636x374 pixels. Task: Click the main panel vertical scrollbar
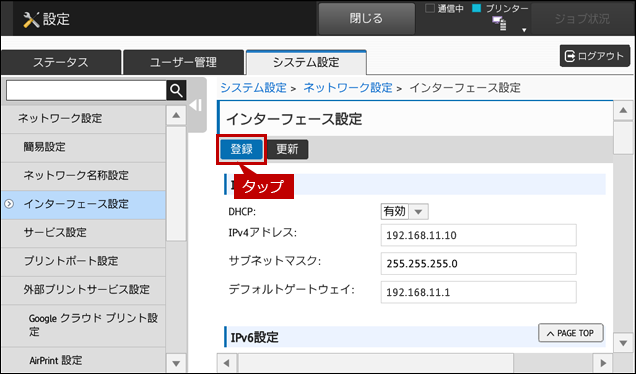tap(623, 227)
